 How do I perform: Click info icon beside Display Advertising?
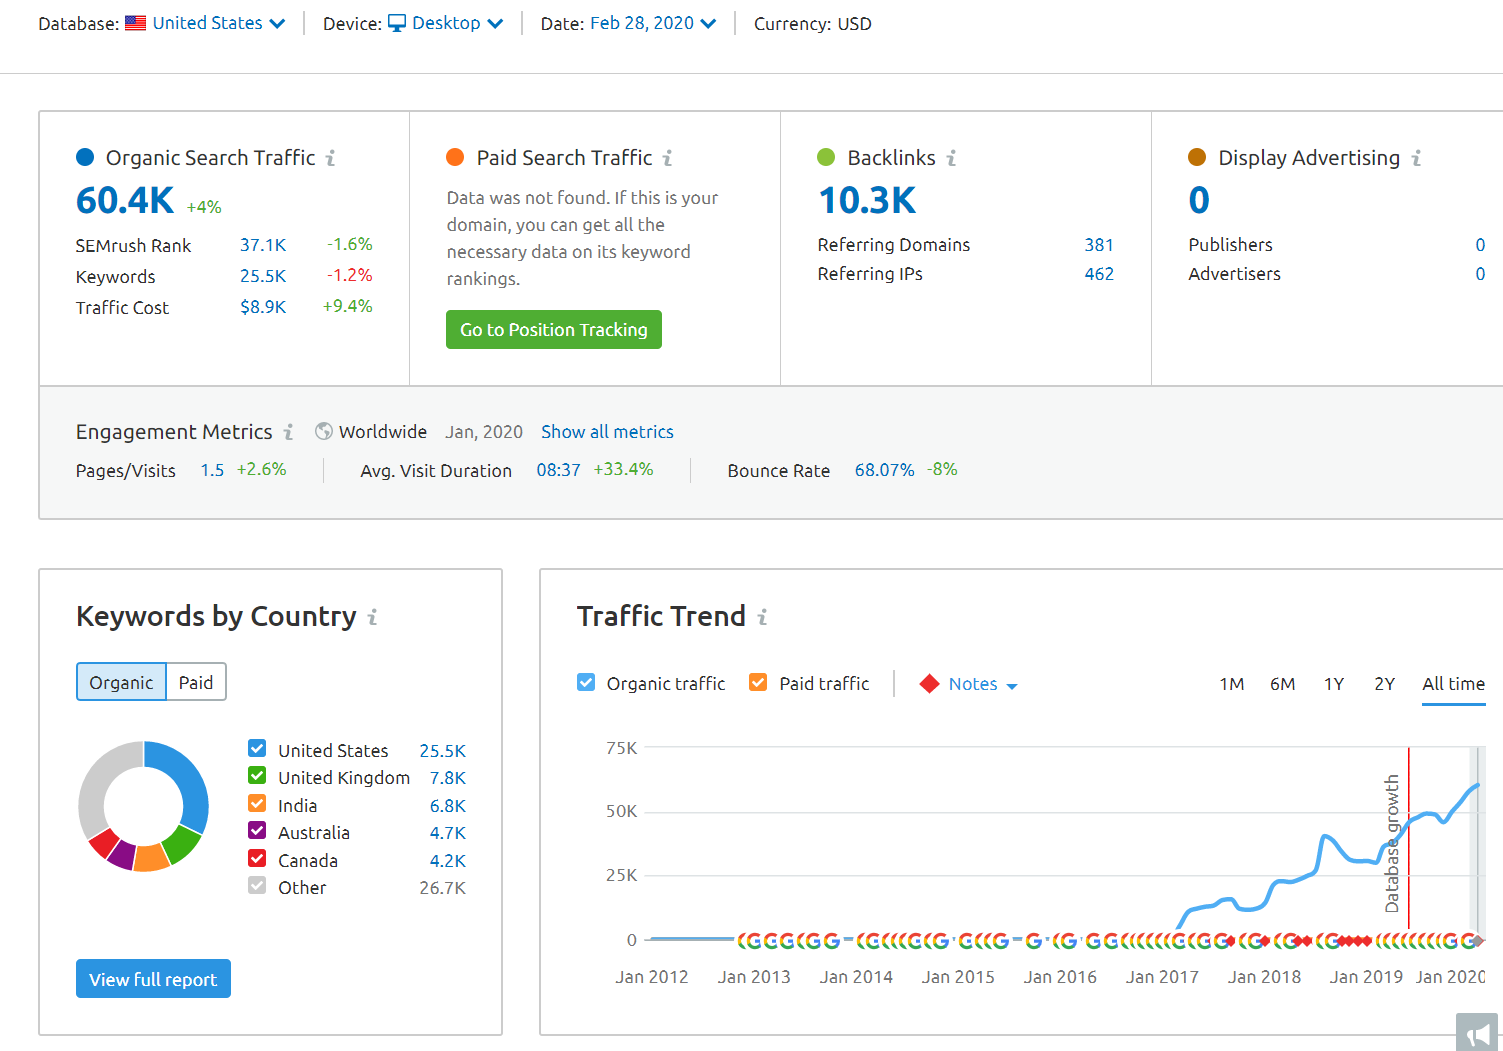(1417, 158)
